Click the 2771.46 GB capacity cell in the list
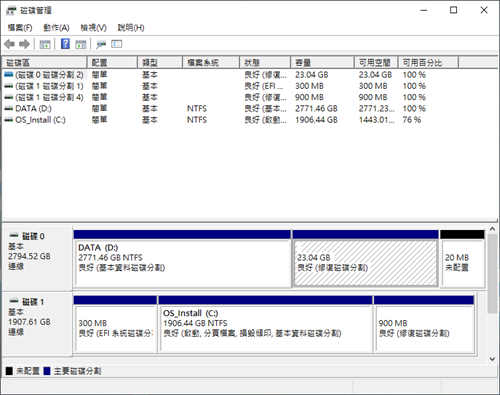 (316, 109)
